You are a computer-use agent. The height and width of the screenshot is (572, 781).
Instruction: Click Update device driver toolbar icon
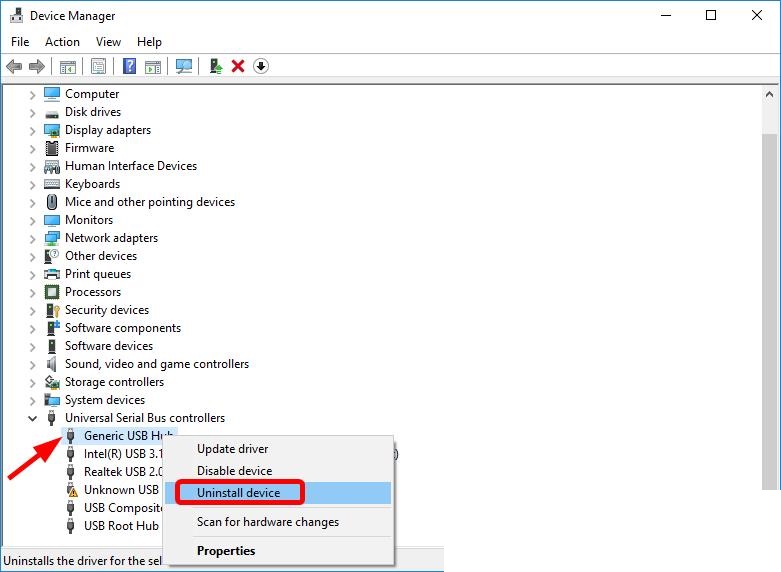tap(216, 66)
